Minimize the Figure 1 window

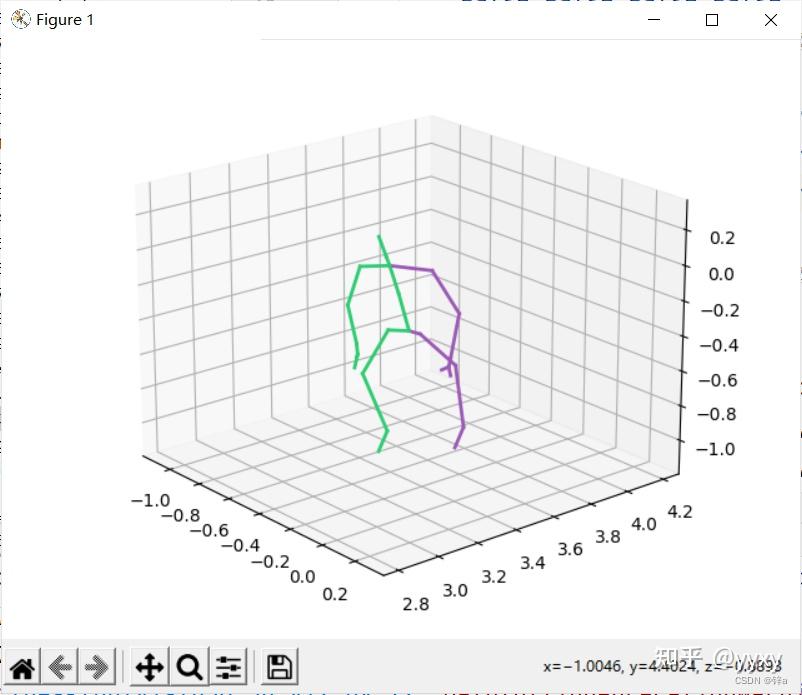click(x=654, y=20)
